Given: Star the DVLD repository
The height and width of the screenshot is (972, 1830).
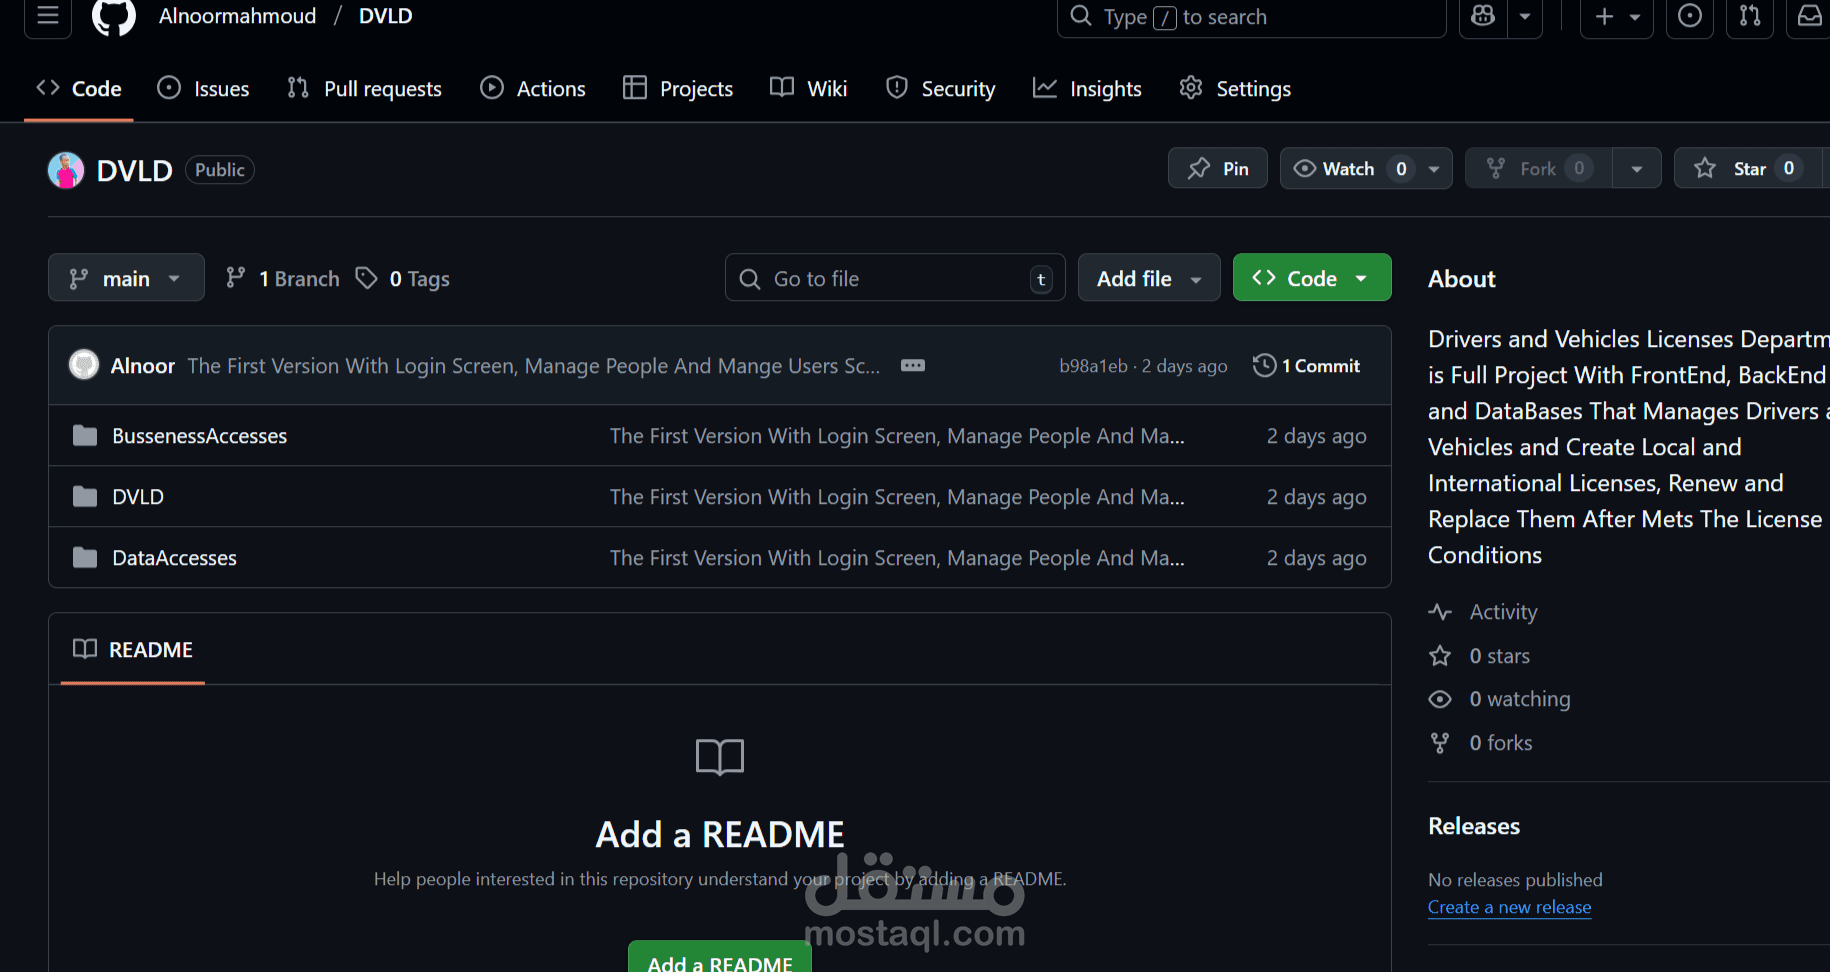Looking at the screenshot, I should [1748, 168].
